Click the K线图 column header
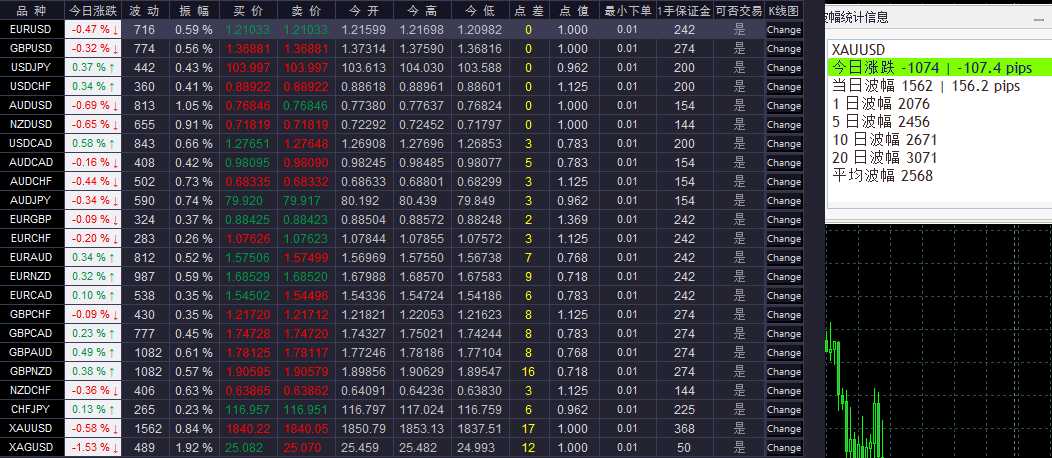This screenshot has width=1052, height=458. 784,11
